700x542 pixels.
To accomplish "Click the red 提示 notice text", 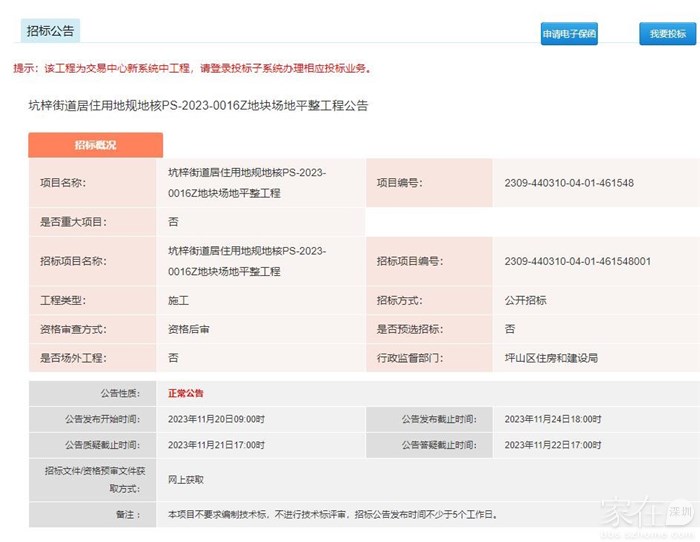I will (x=191, y=68).
